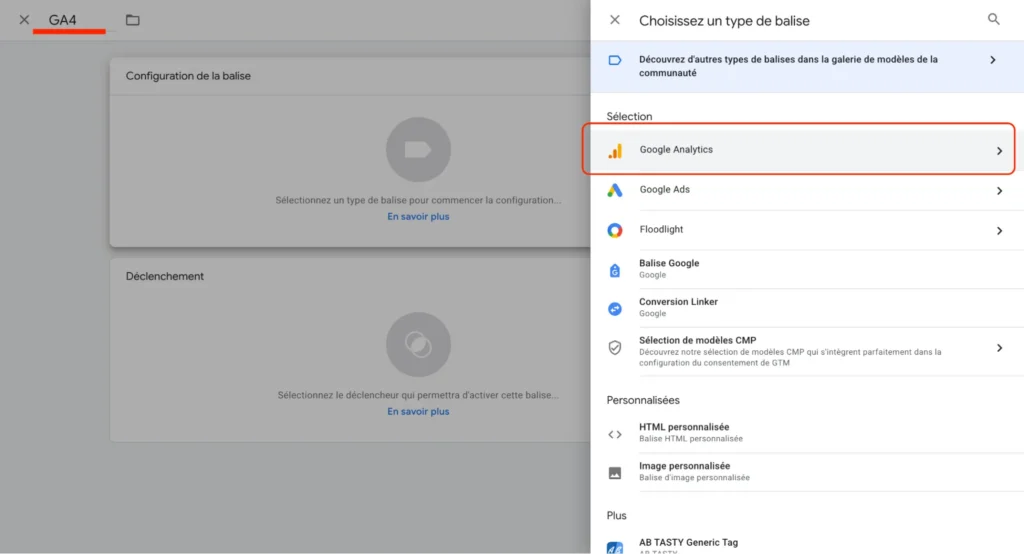Open En savoir plus under tag configuration
The image size is (1024, 554).
point(418,216)
